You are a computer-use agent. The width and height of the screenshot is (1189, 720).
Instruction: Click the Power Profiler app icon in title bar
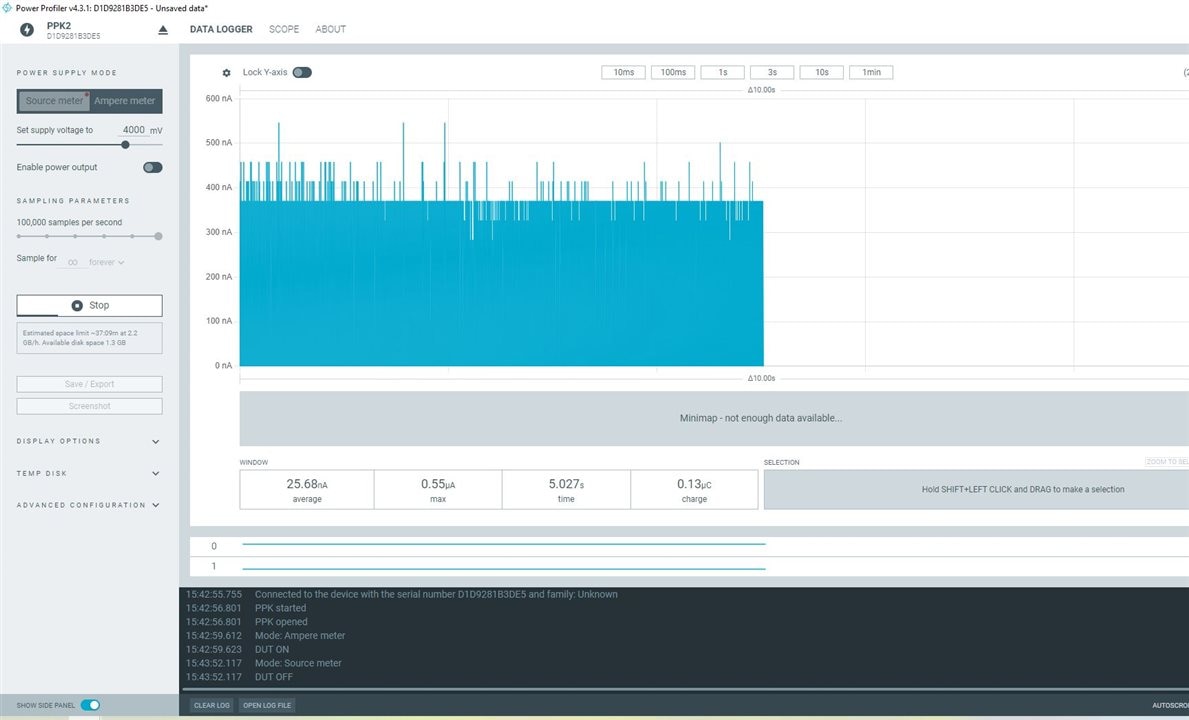(x=8, y=7)
